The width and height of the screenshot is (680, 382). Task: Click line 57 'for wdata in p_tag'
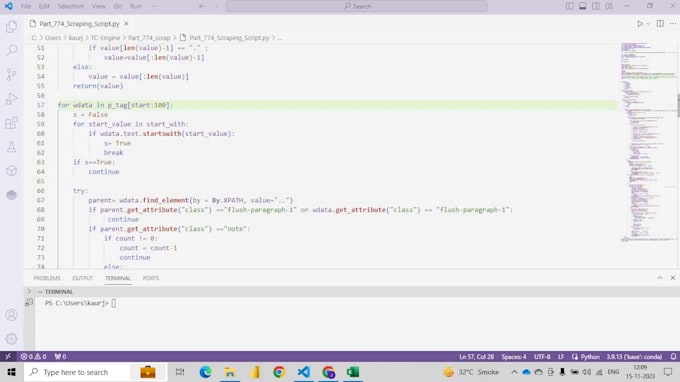pos(115,105)
